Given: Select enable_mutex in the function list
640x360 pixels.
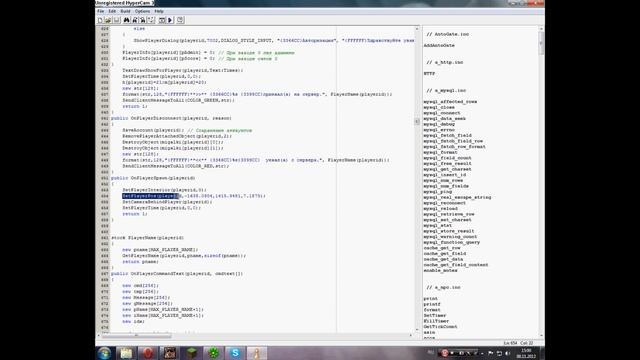Looking at the screenshot, I should (x=440, y=270).
